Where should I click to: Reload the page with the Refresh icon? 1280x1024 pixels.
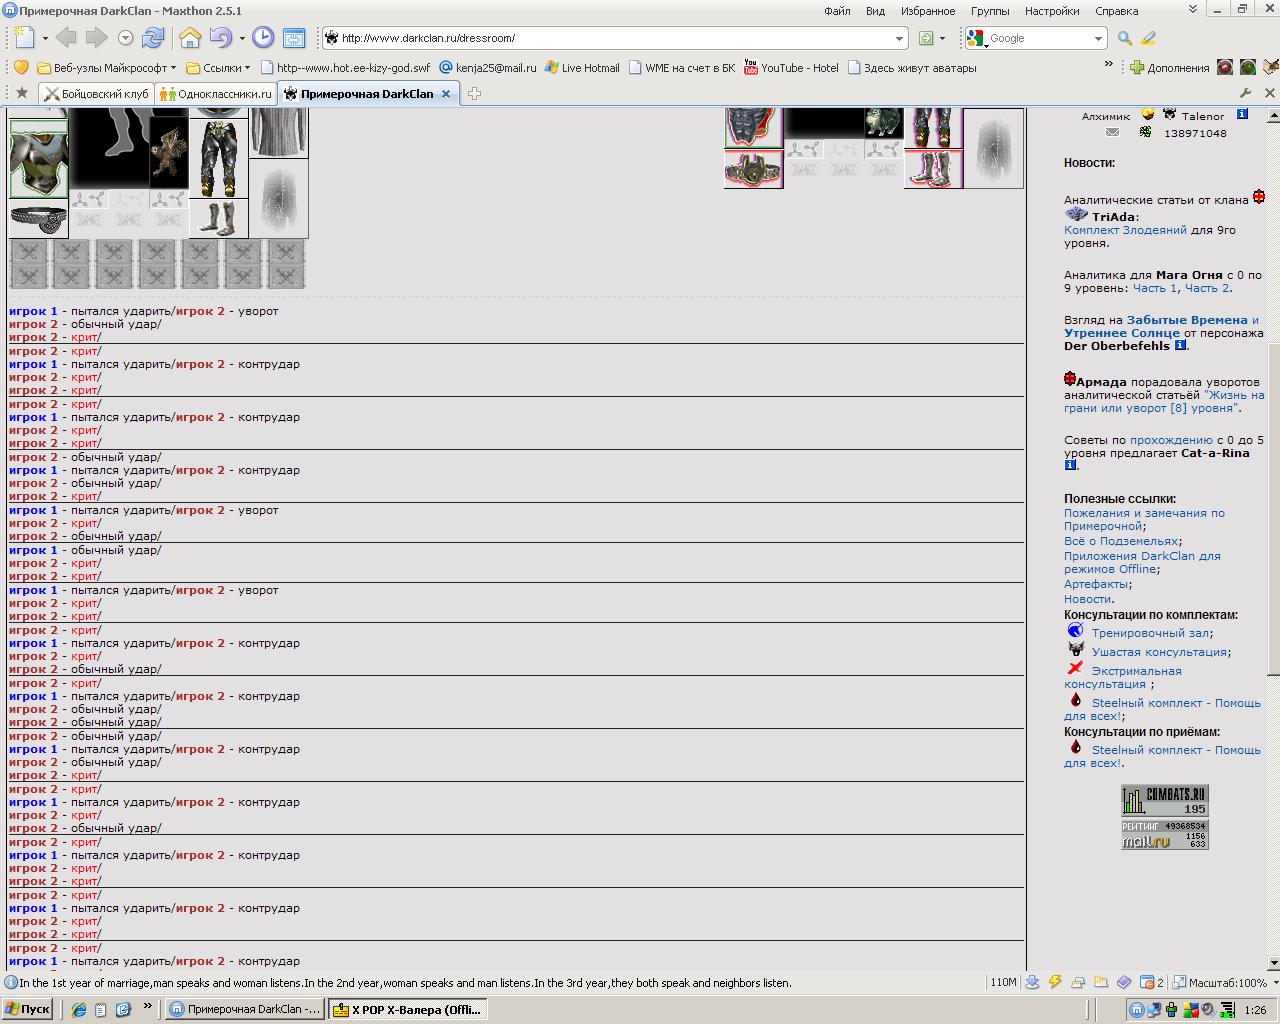click(153, 38)
